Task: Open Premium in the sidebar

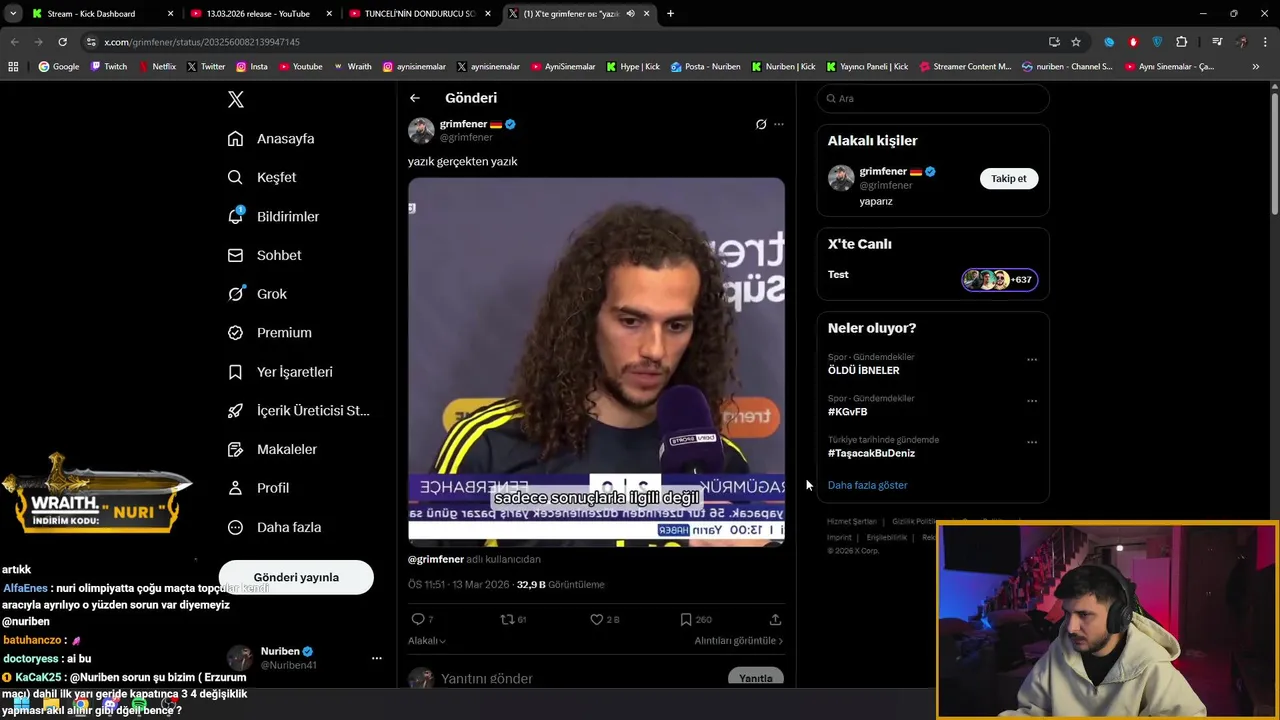Action: [270, 333]
